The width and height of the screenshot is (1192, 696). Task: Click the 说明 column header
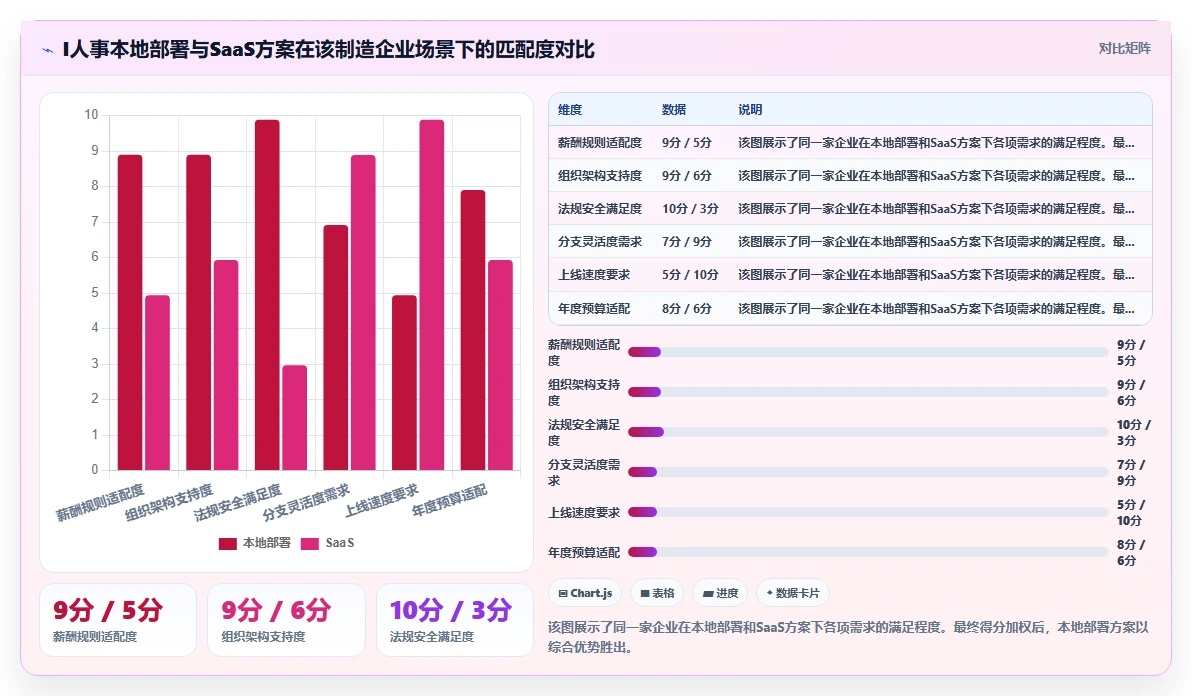(x=750, y=109)
